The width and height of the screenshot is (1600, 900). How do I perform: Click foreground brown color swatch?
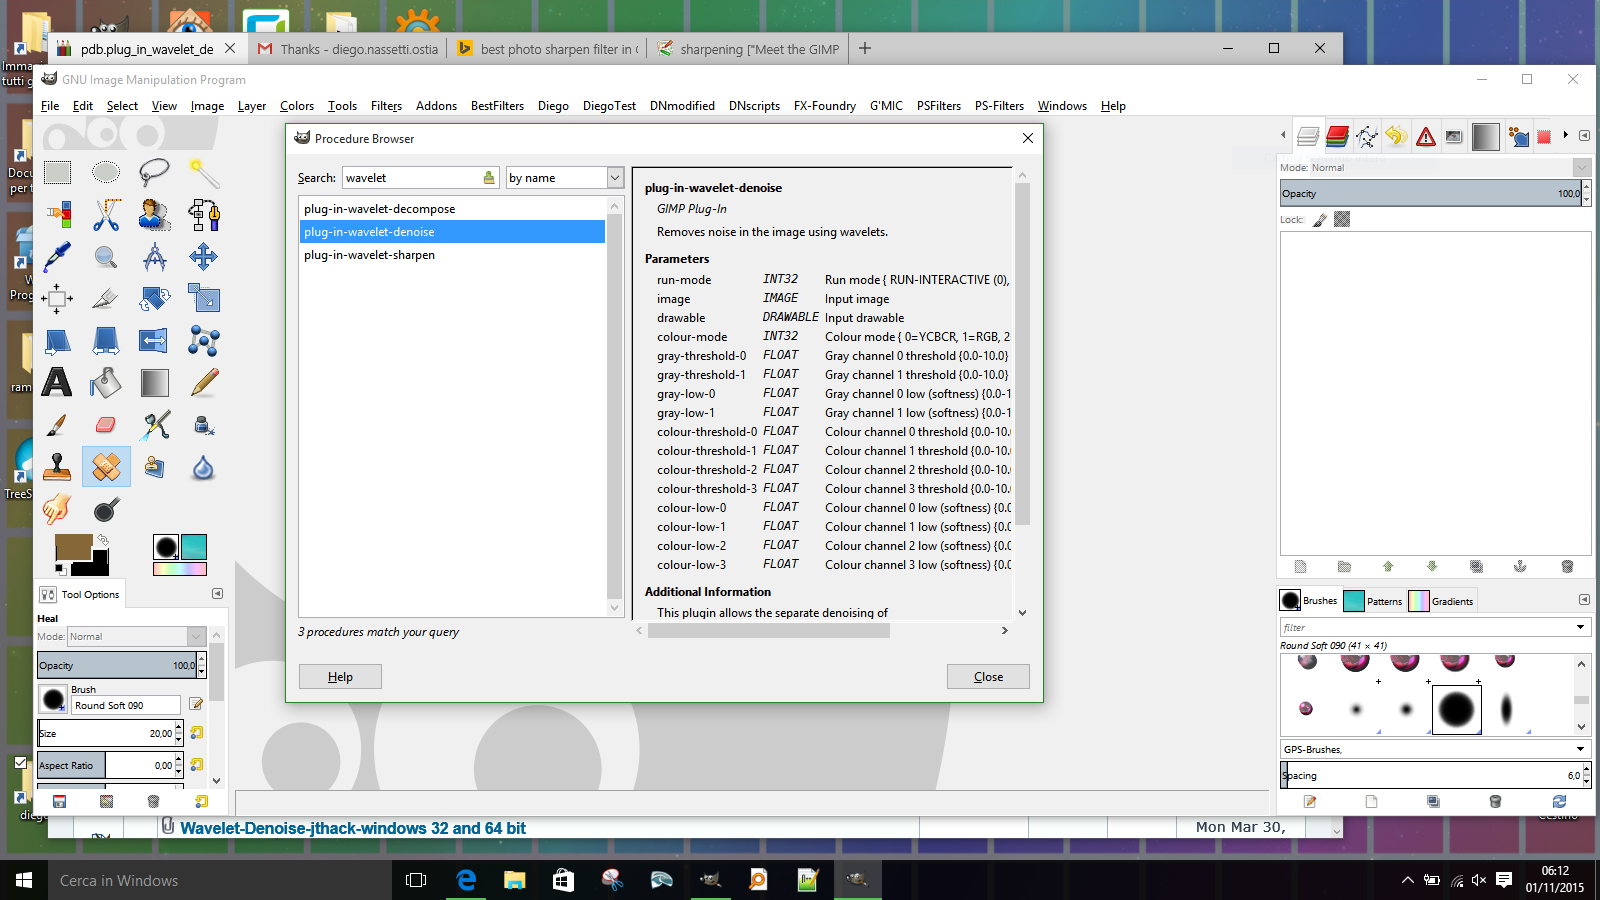tap(73, 548)
